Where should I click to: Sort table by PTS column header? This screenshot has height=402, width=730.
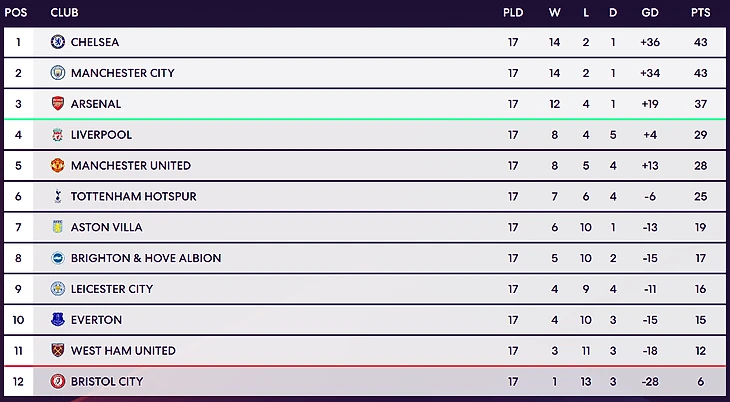tap(701, 13)
